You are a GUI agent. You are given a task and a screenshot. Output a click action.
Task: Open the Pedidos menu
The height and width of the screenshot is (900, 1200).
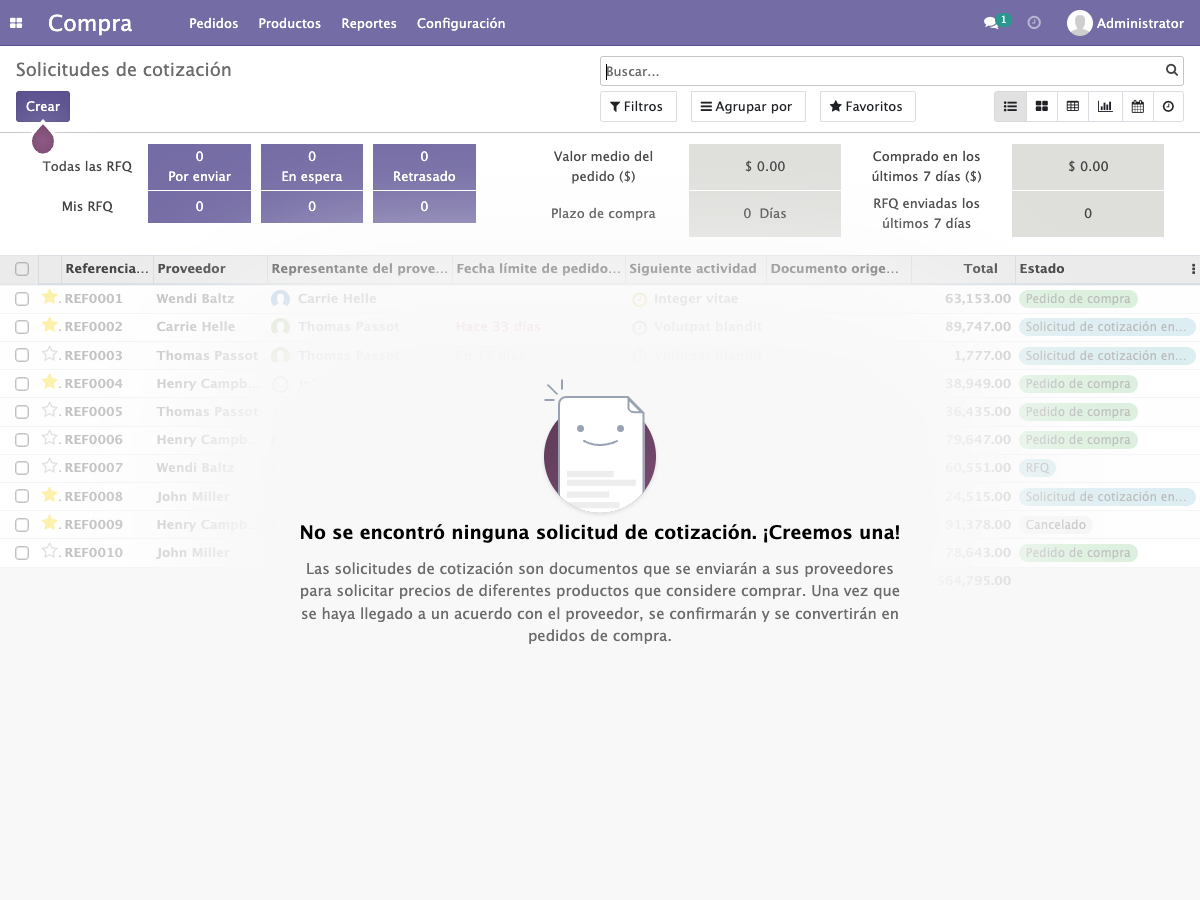[x=213, y=23]
